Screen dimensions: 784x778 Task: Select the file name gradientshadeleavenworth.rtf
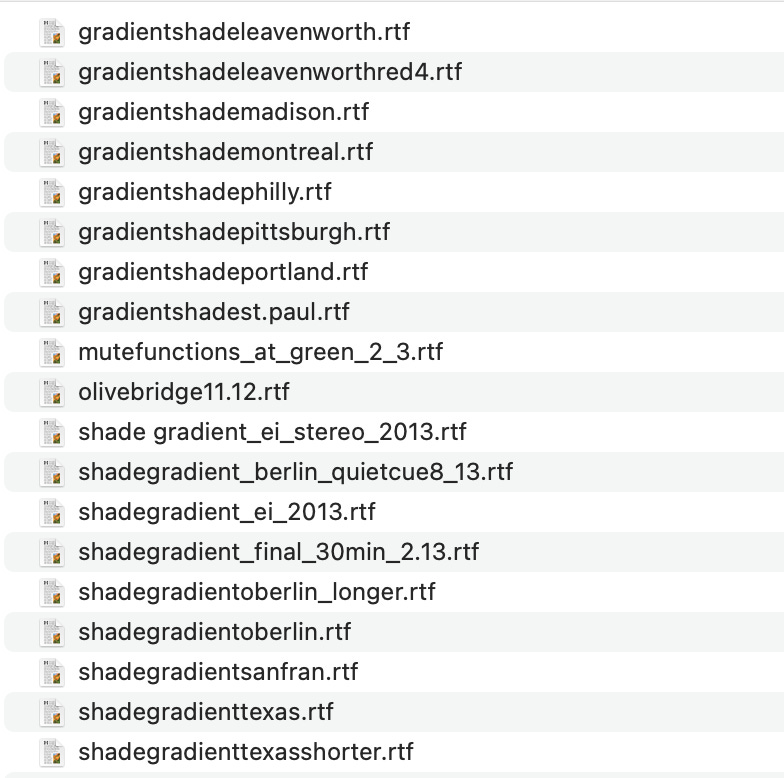(244, 32)
